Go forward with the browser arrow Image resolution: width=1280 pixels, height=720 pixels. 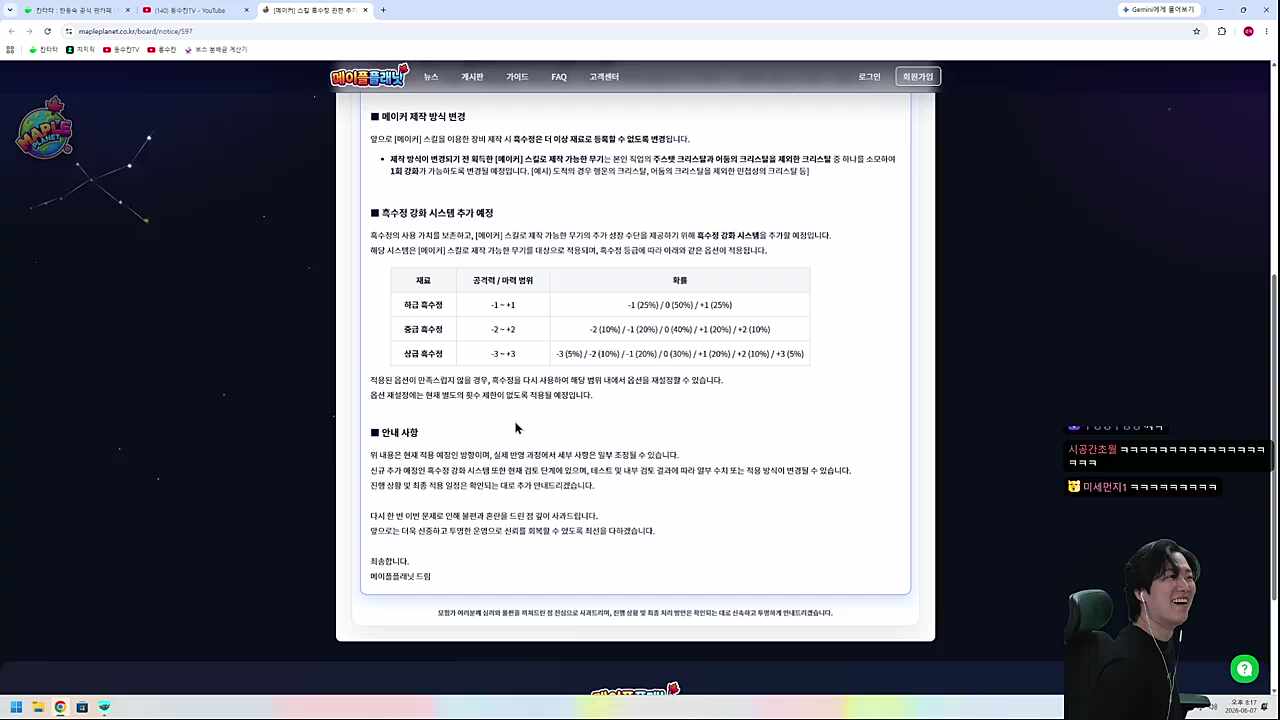coord(29,31)
